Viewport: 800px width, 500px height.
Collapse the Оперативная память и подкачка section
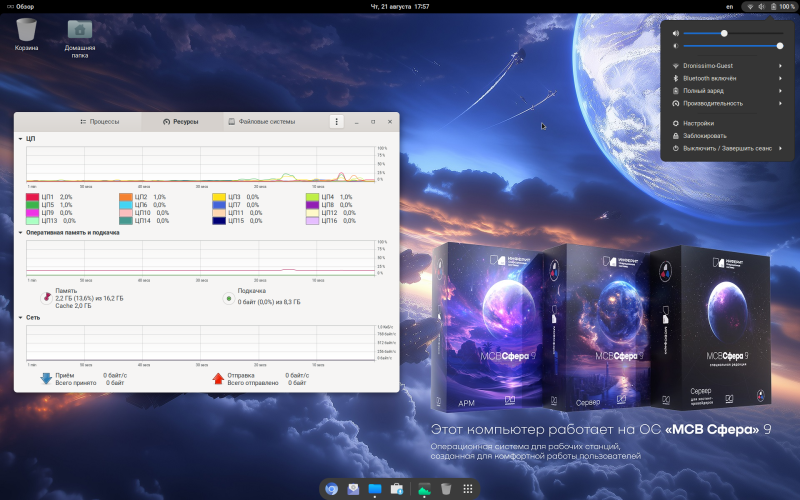(x=20, y=232)
